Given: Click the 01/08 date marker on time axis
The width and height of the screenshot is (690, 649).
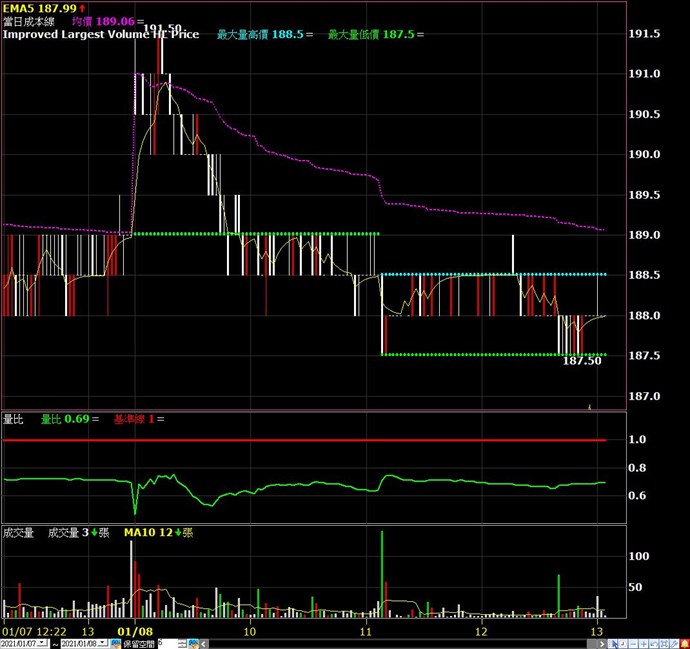Looking at the screenshot, I should [x=134, y=631].
